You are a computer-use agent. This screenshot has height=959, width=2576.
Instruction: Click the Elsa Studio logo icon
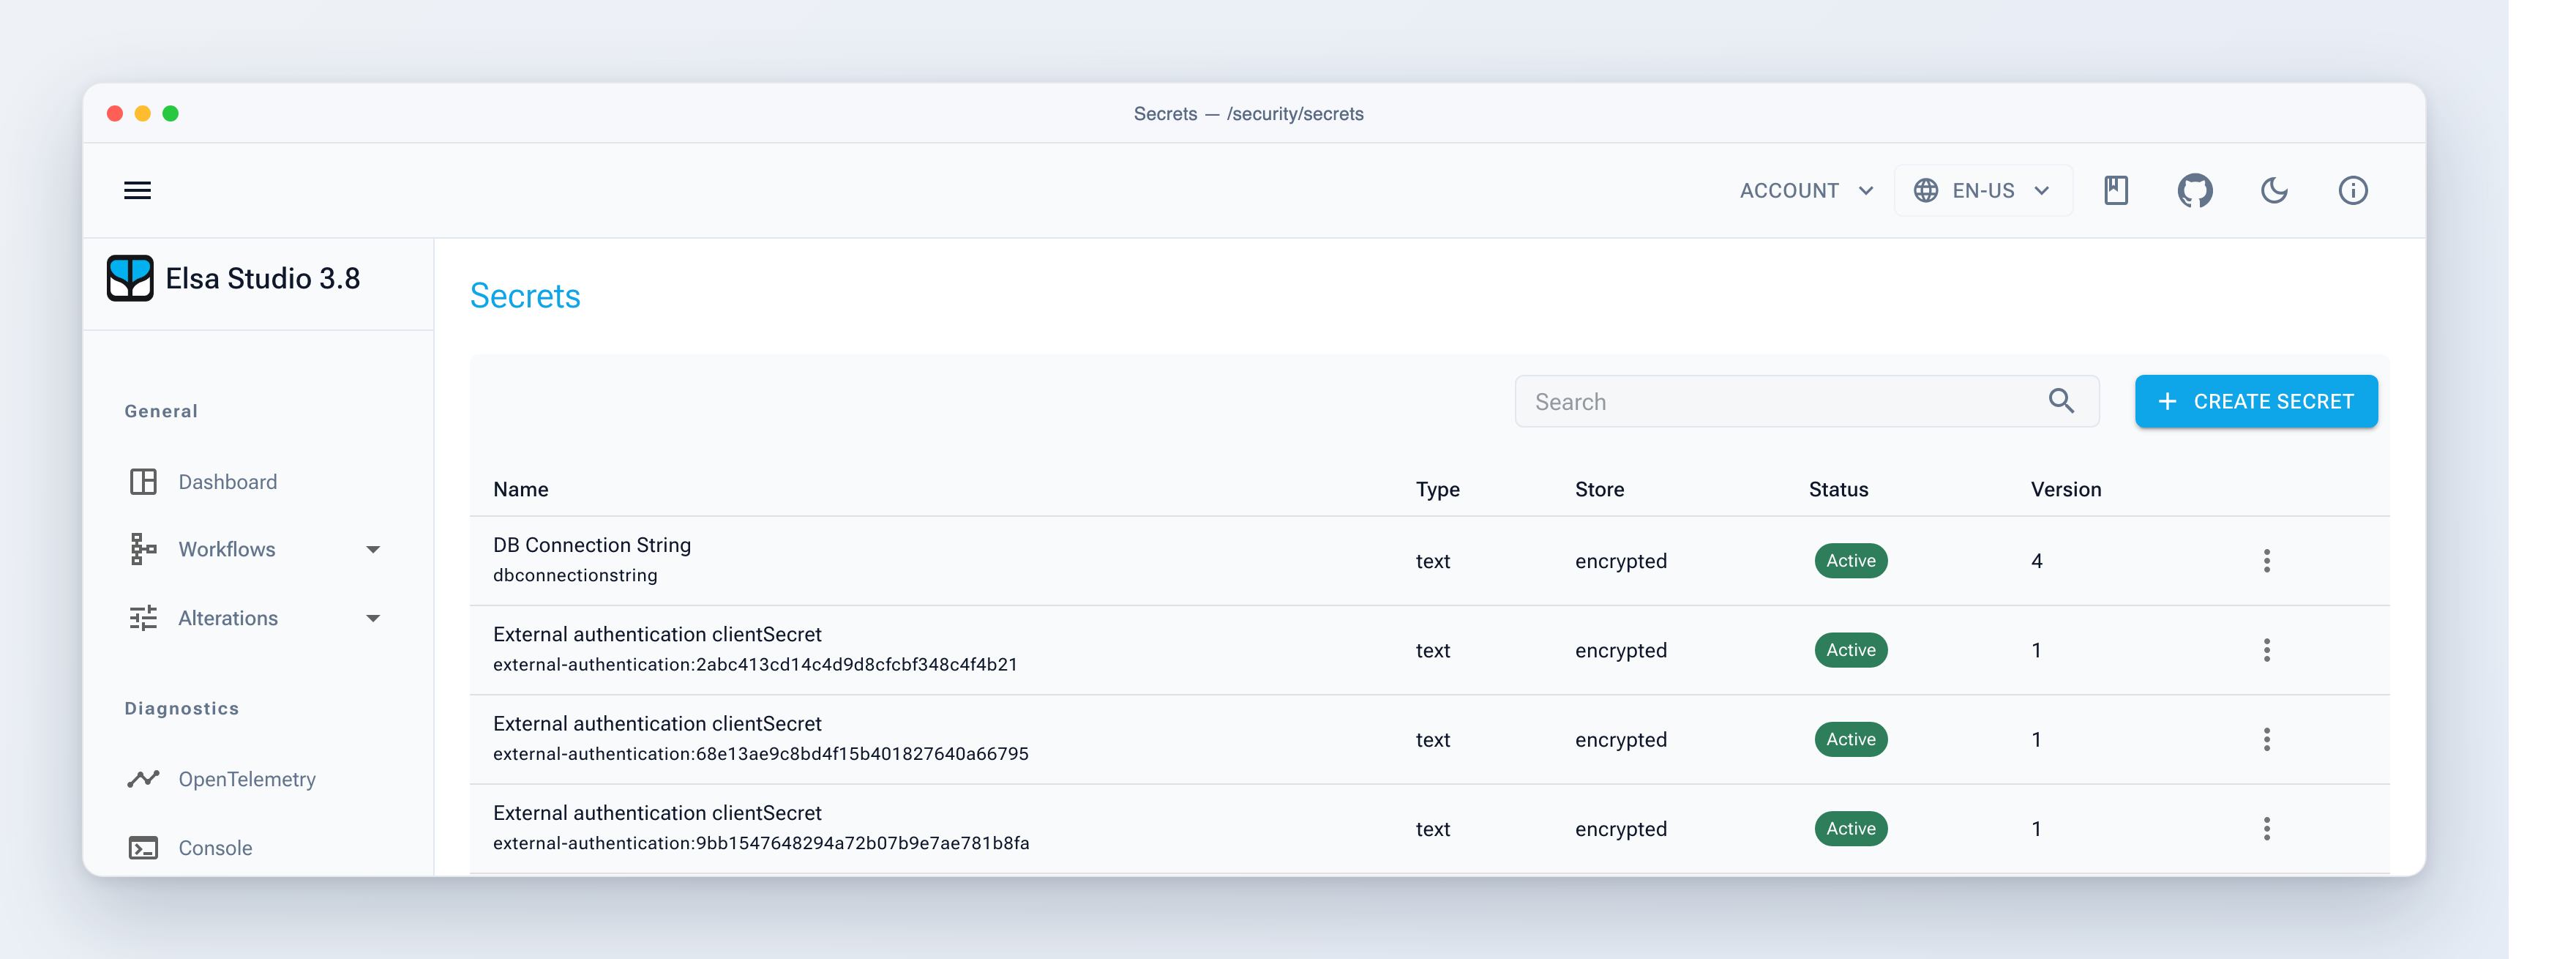coord(130,278)
